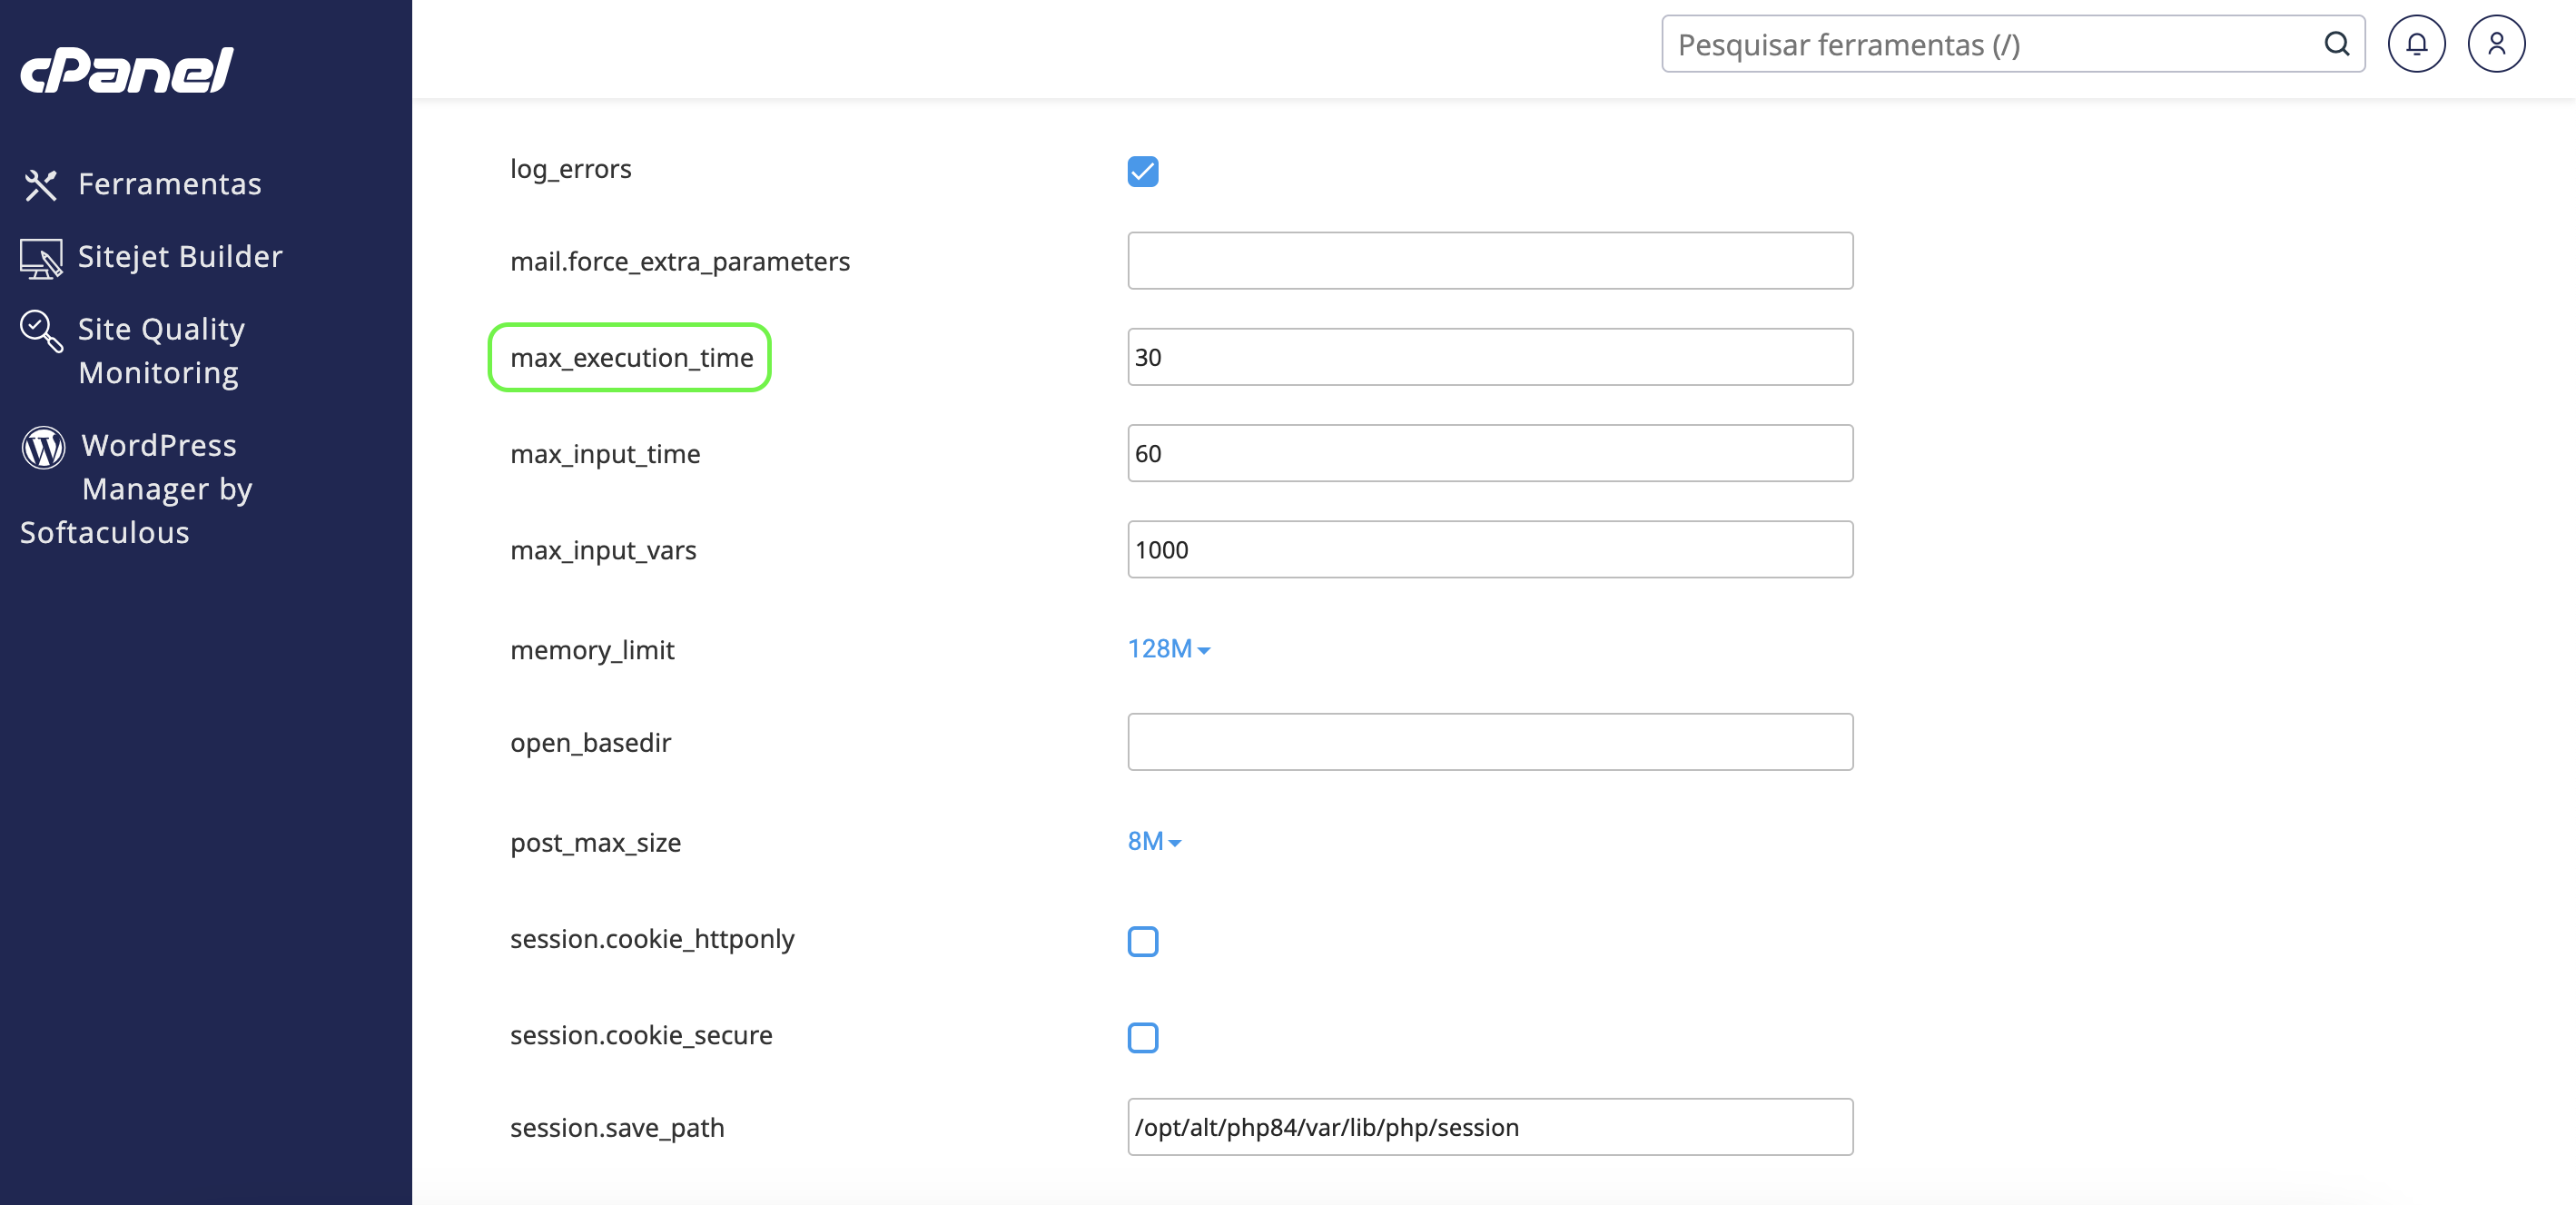Screen dimensions: 2576x1205
Task: Focus the Pesquisar ferramentas search box
Action: pyautogui.click(x=2013, y=44)
